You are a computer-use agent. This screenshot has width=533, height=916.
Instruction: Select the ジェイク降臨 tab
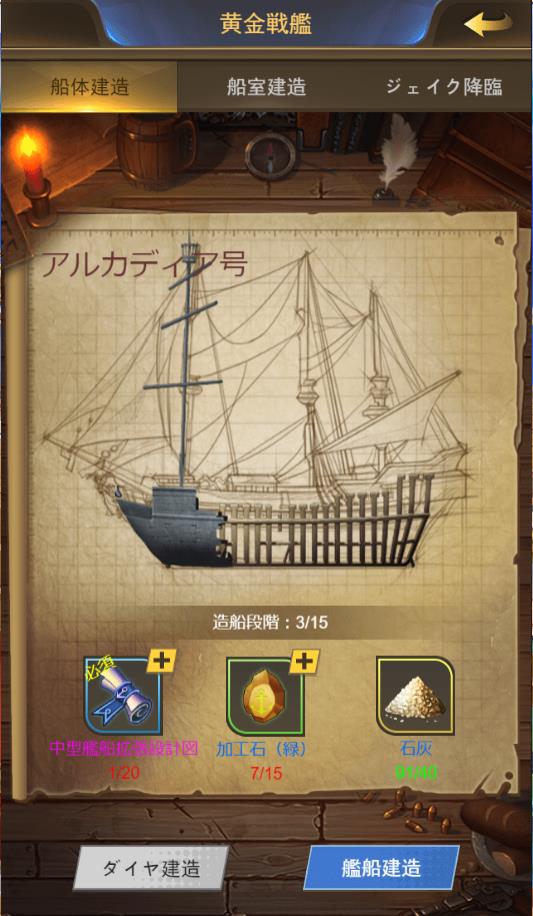[x=444, y=86]
